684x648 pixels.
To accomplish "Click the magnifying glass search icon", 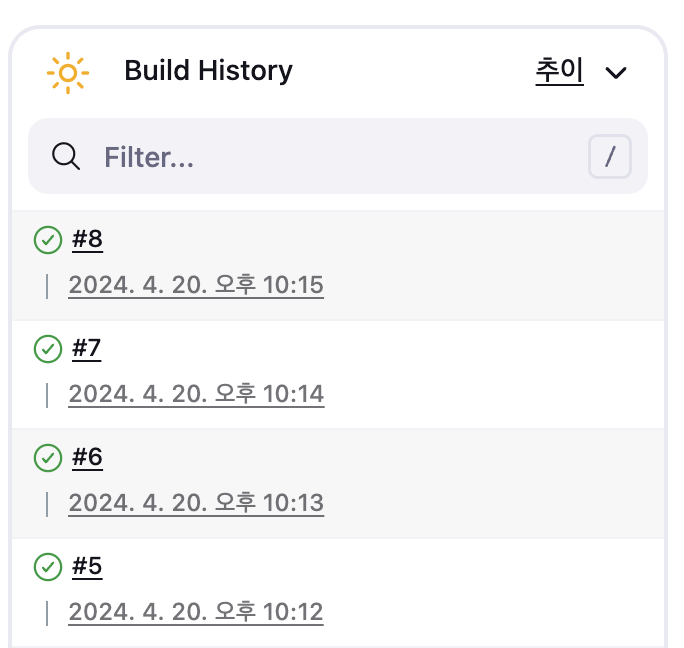I will click(x=66, y=156).
